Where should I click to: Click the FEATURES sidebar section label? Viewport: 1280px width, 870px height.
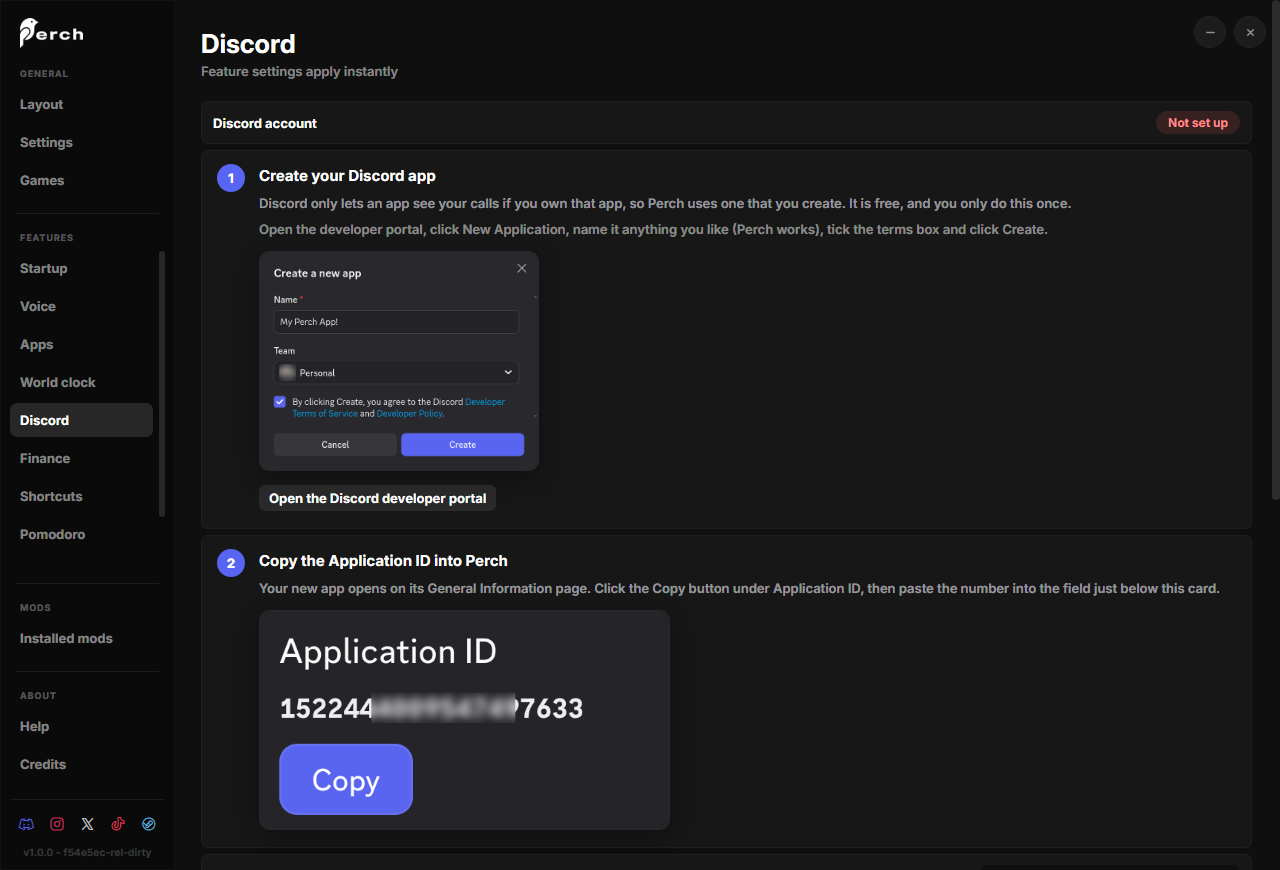[47, 238]
